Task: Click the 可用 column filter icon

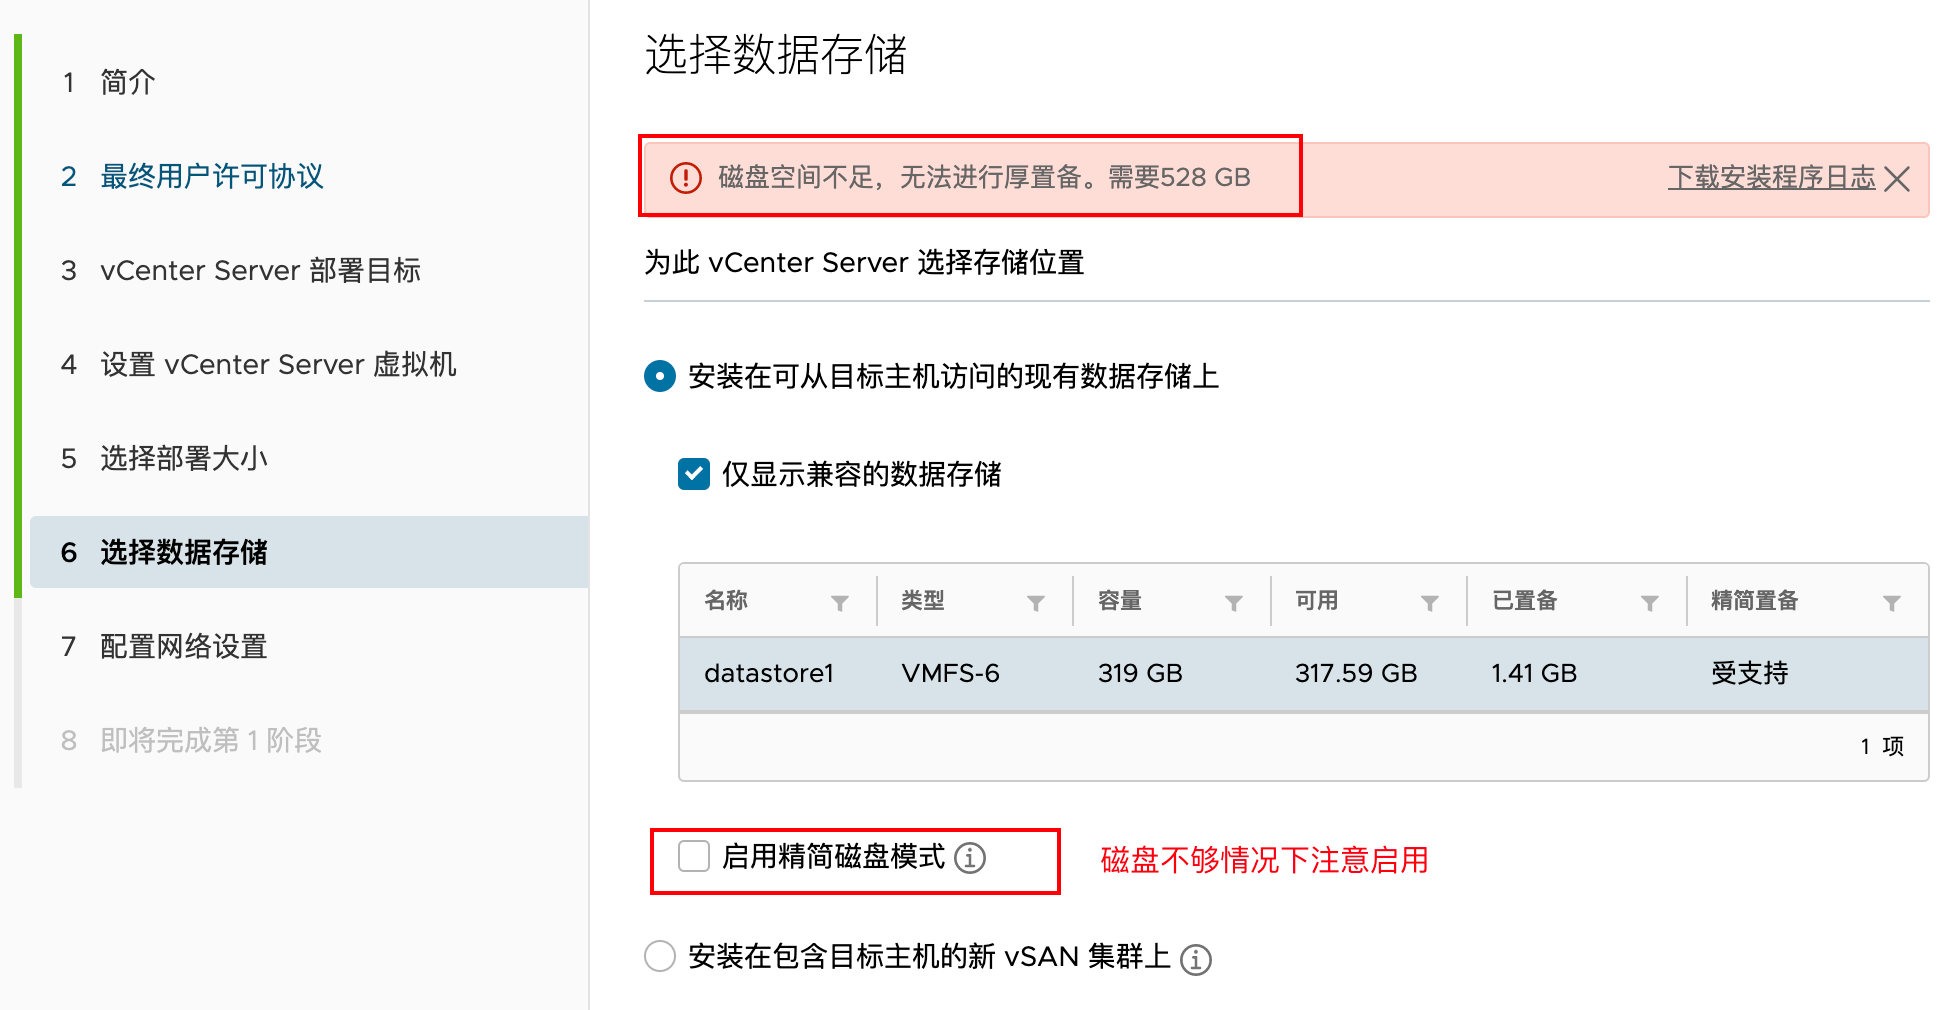Action: tap(1430, 603)
